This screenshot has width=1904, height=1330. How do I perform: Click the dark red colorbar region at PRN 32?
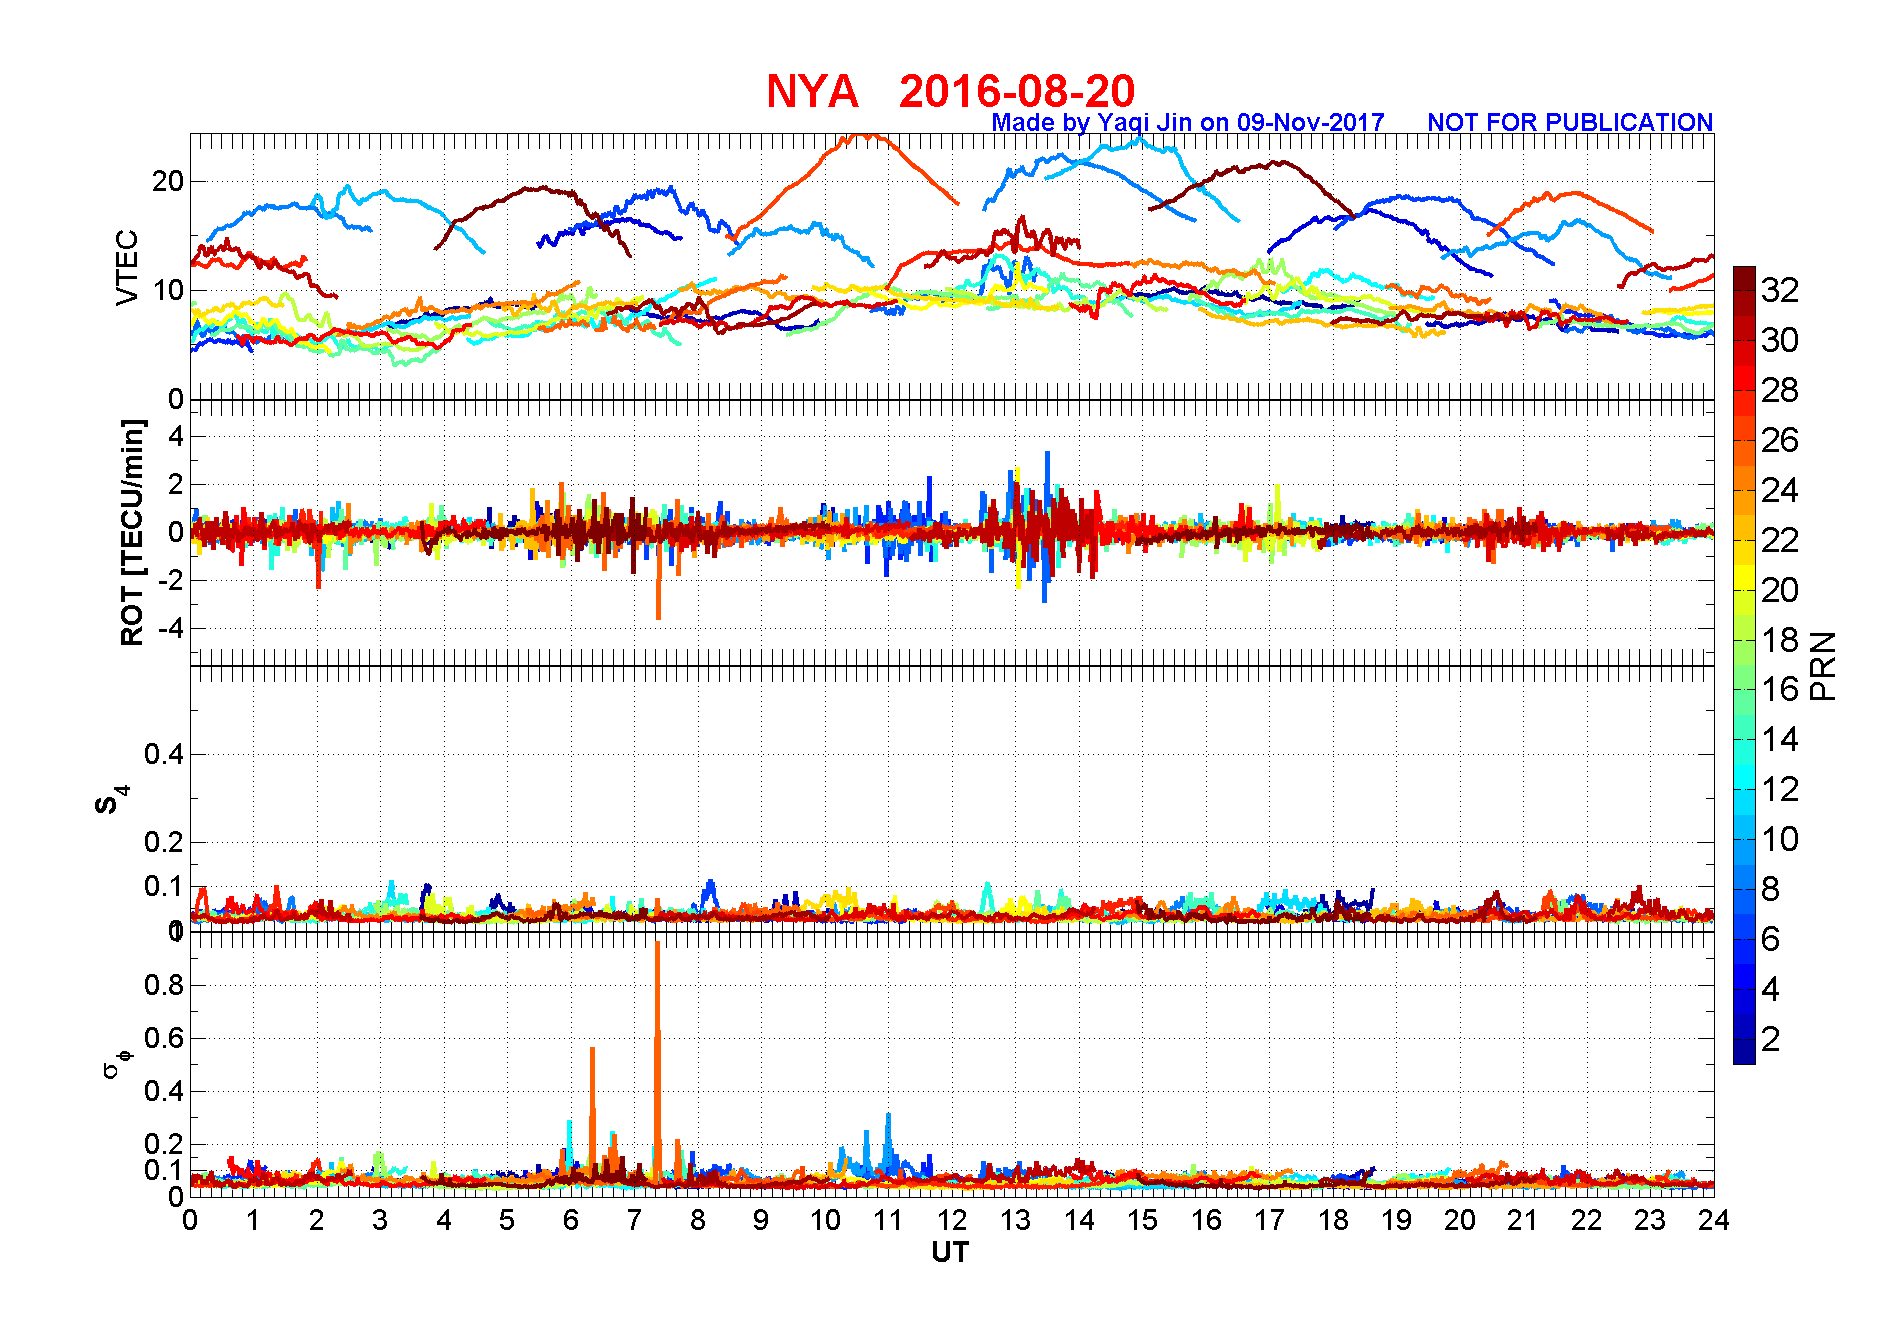[1744, 290]
